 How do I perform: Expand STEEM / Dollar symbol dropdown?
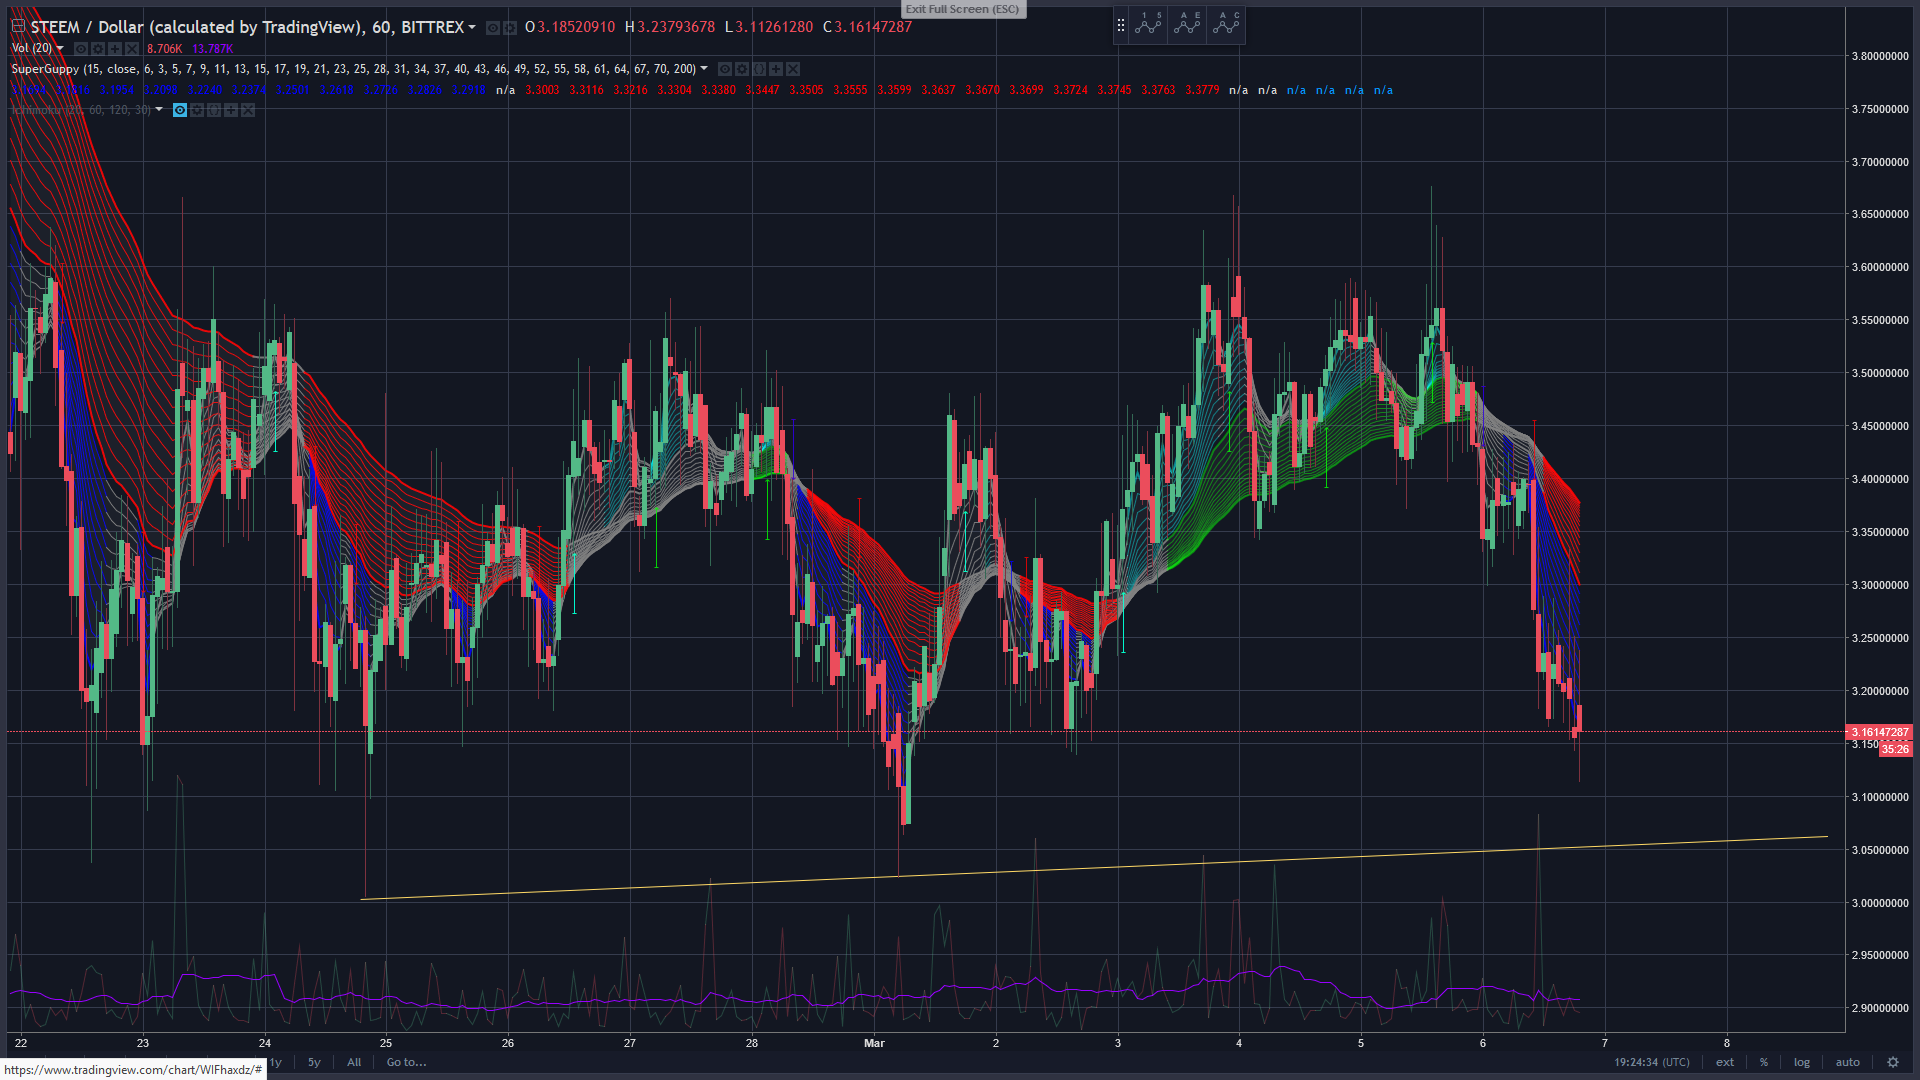pyautogui.click(x=472, y=27)
